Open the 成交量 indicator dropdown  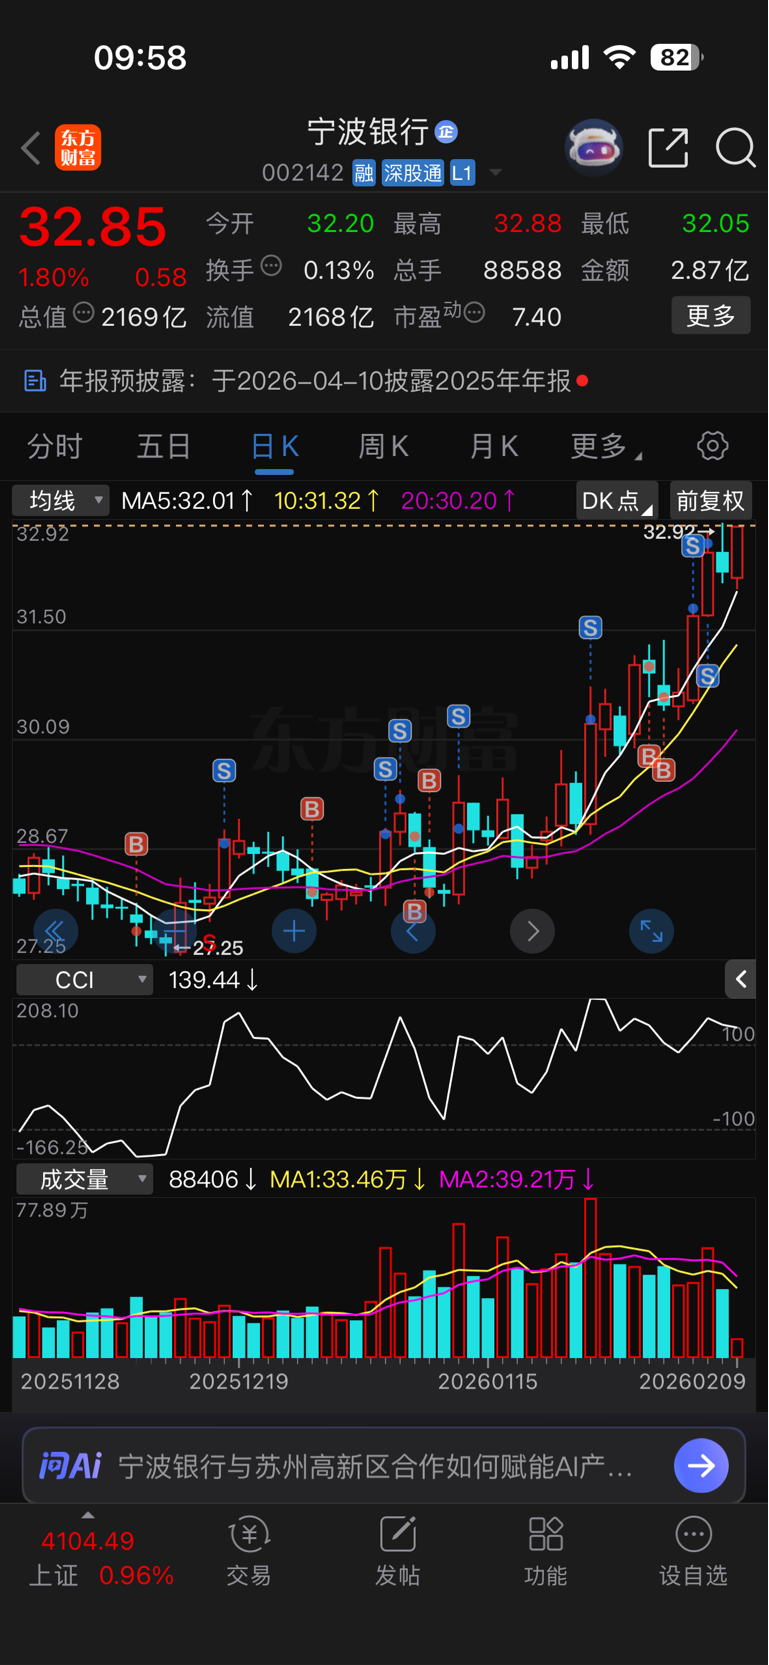point(84,1179)
